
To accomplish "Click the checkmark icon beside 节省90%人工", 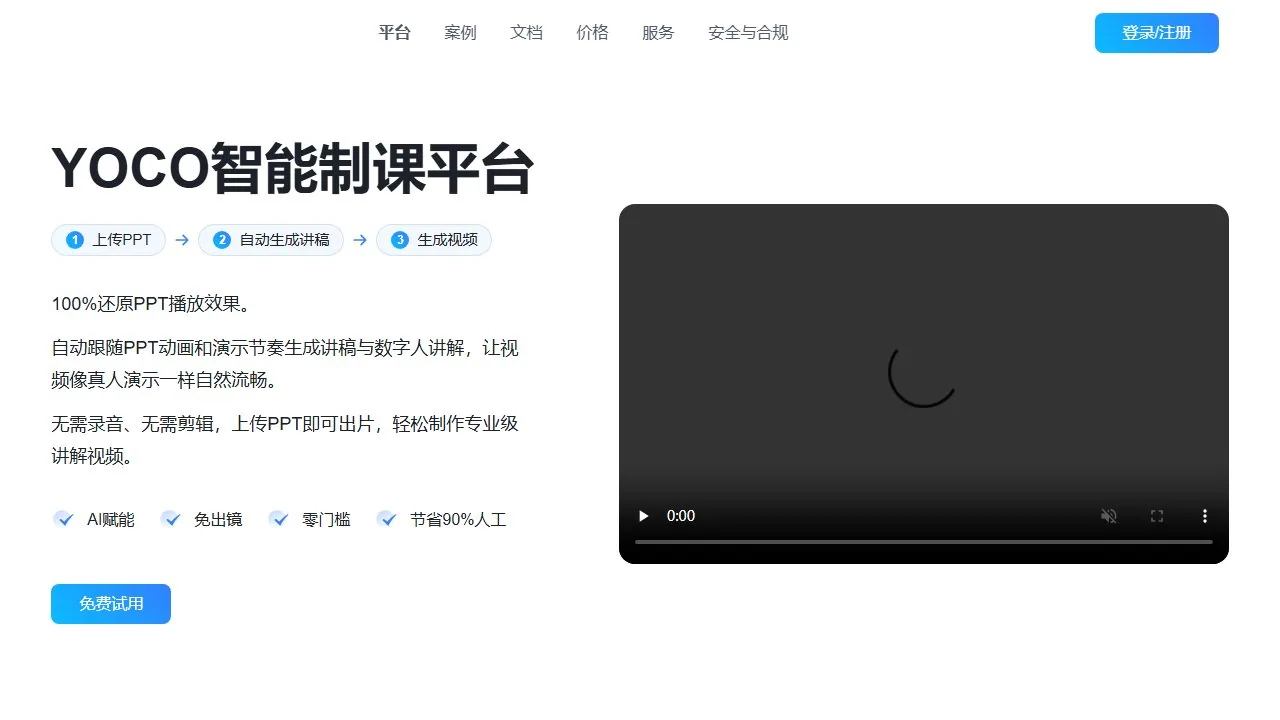I will click(387, 519).
